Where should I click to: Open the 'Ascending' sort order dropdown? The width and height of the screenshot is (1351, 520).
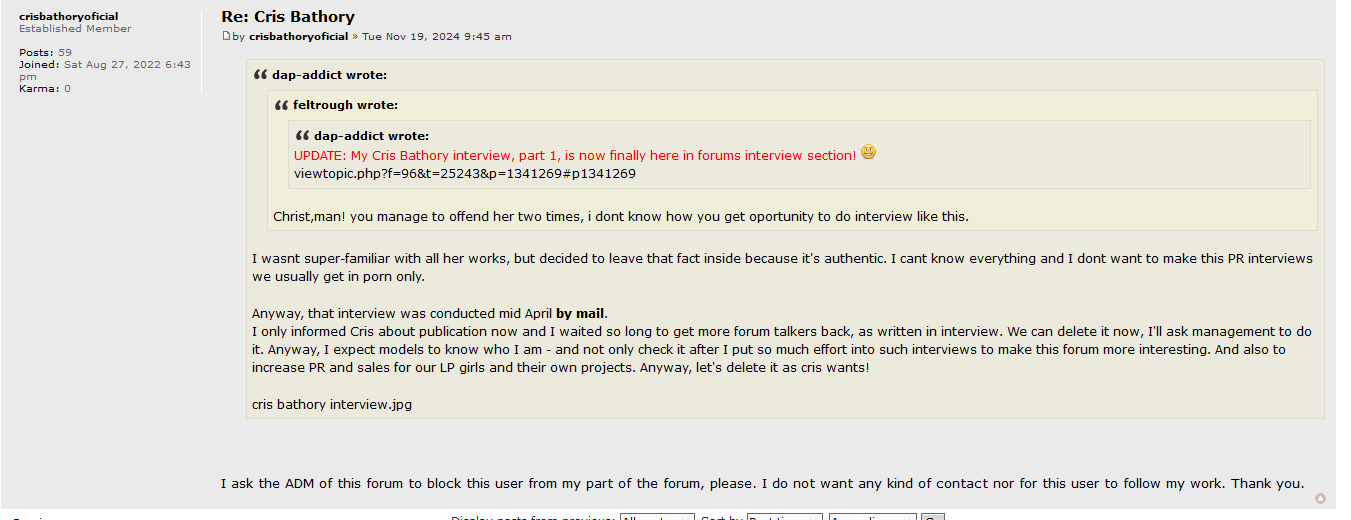pyautogui.click(x=872, y=517)
